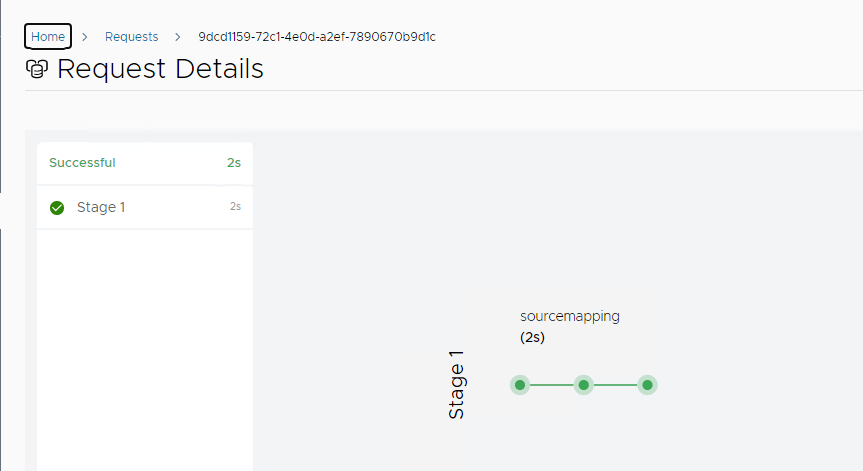Viewport: 863px width, 471px height.
Task: Click the chevron after Requests breadcrumb
Action: 177,37
